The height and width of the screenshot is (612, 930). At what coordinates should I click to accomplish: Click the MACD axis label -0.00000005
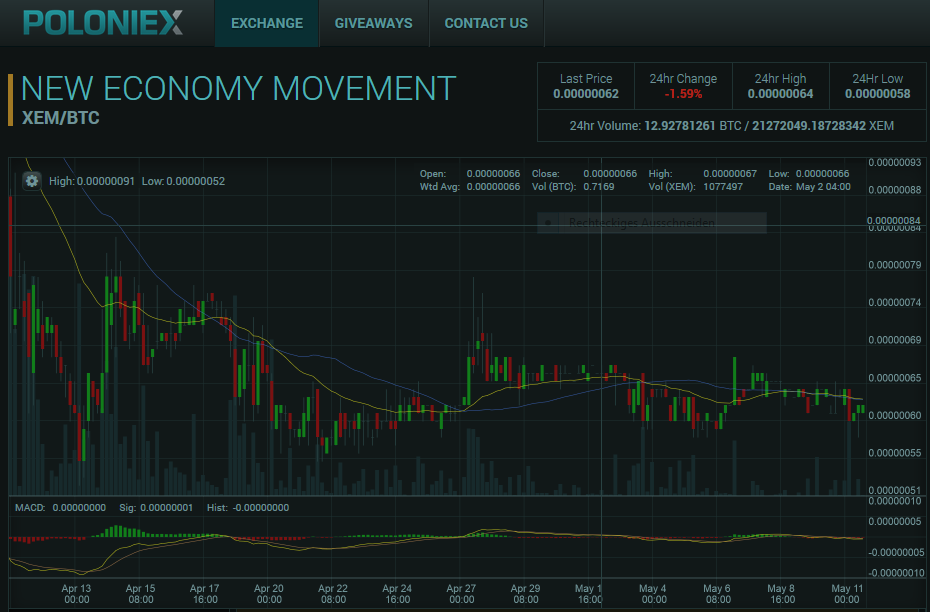click(x=896, y=553)
